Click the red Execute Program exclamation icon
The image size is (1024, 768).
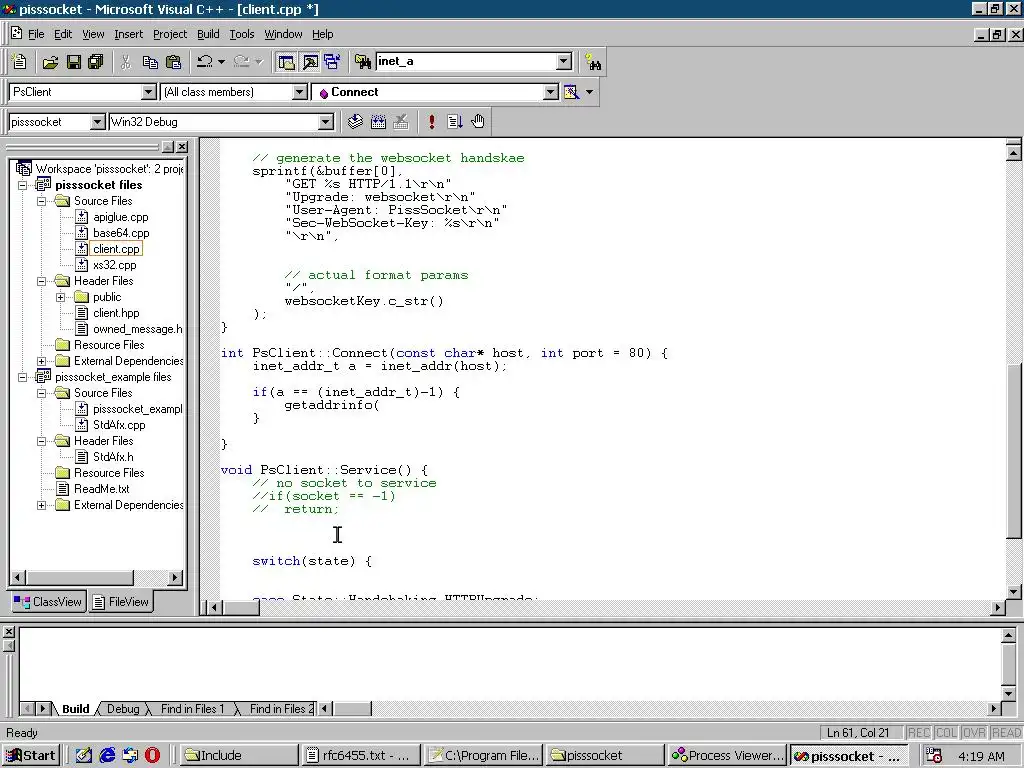tap(432, 121)
